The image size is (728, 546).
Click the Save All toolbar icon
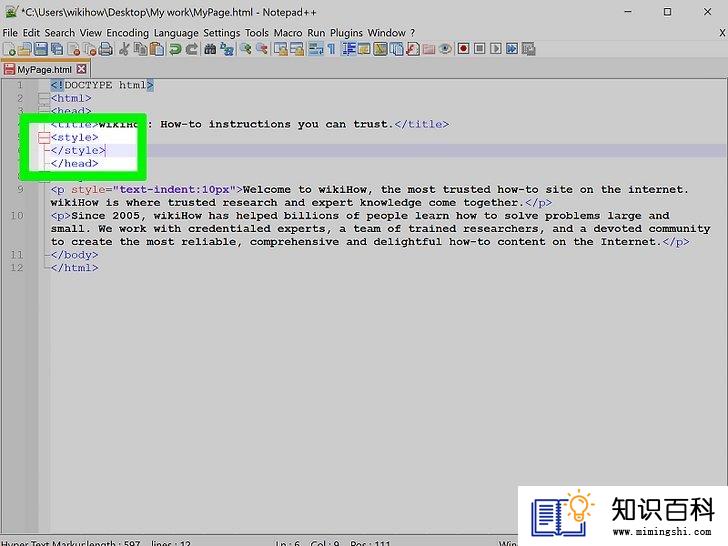[57, 49]
